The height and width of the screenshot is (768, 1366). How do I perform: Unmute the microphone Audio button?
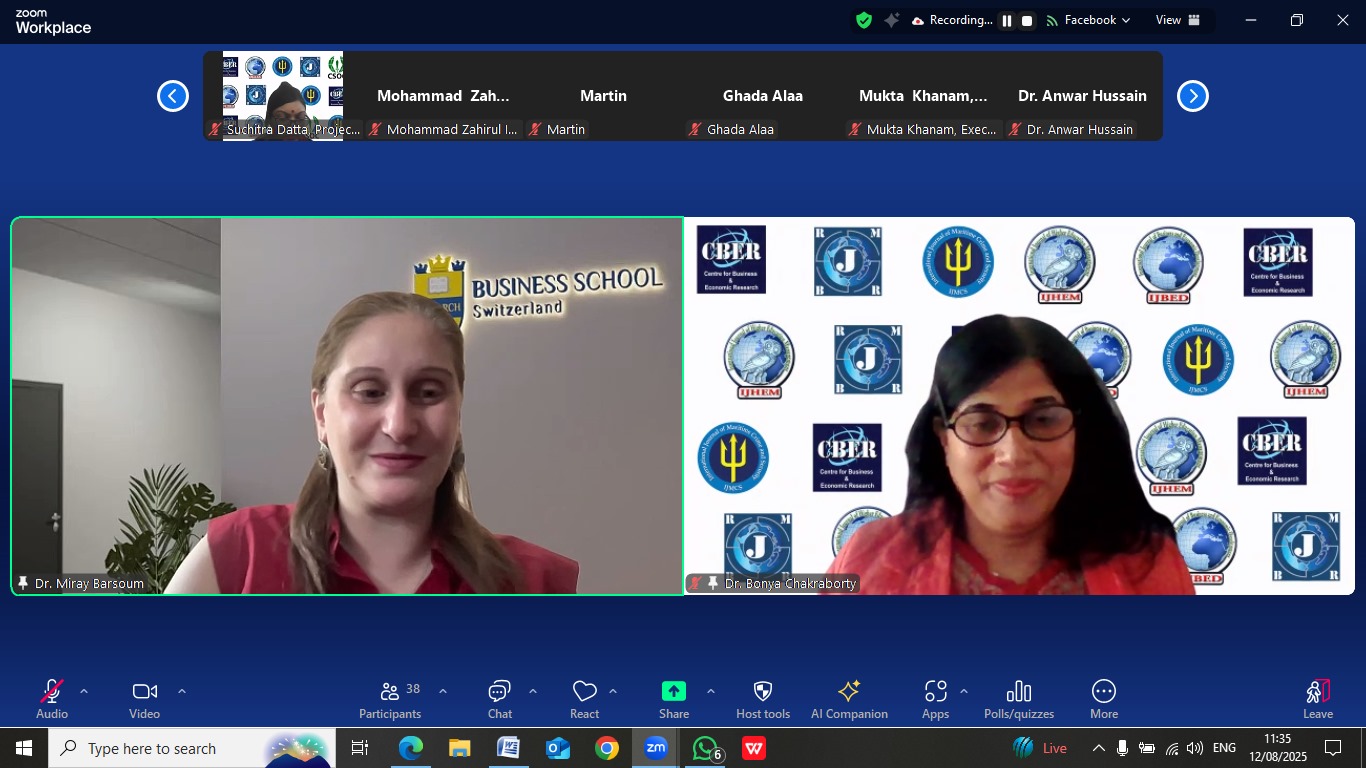pyautogui.click(x=52, y=699)
